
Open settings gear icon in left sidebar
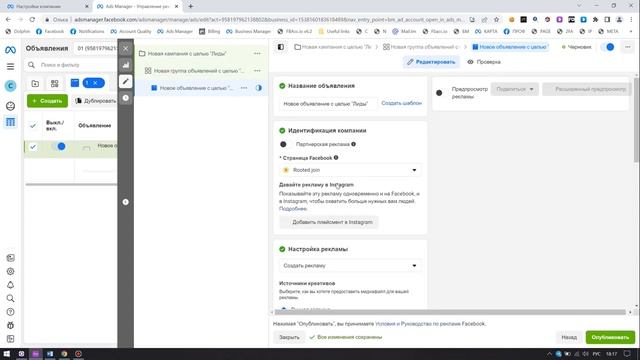(10, 271)
